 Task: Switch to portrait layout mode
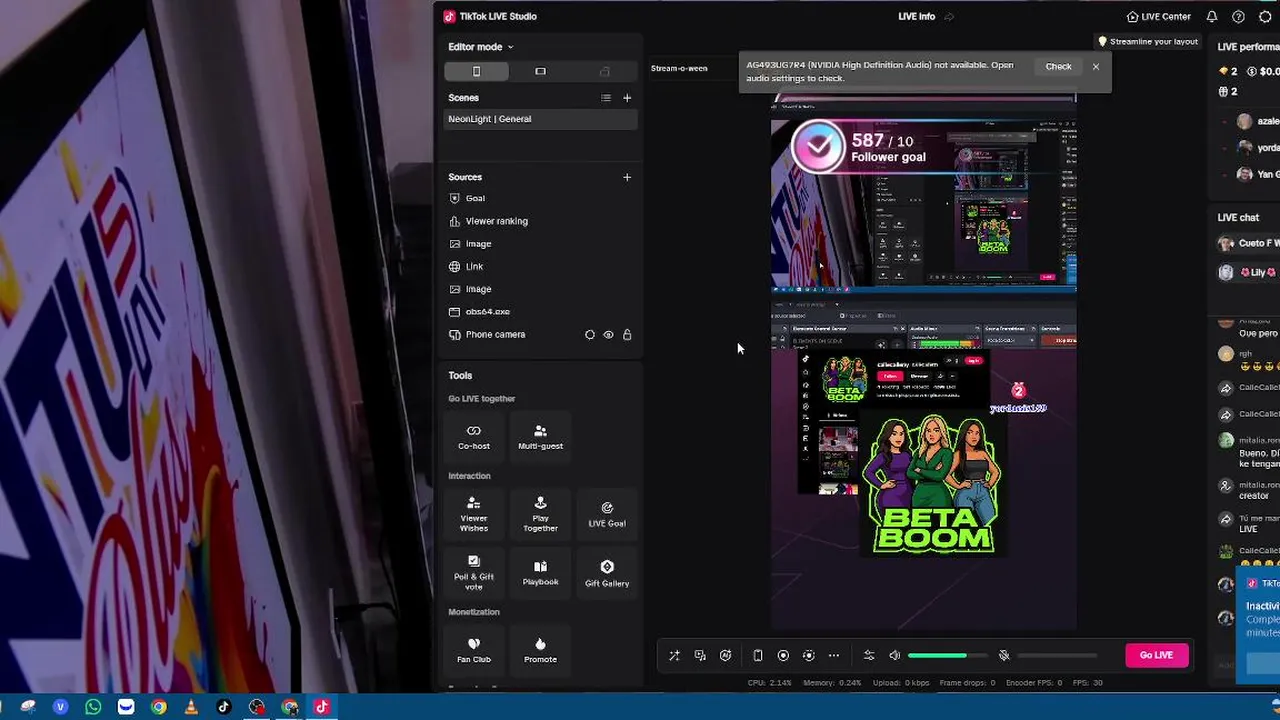coord(476,71)
